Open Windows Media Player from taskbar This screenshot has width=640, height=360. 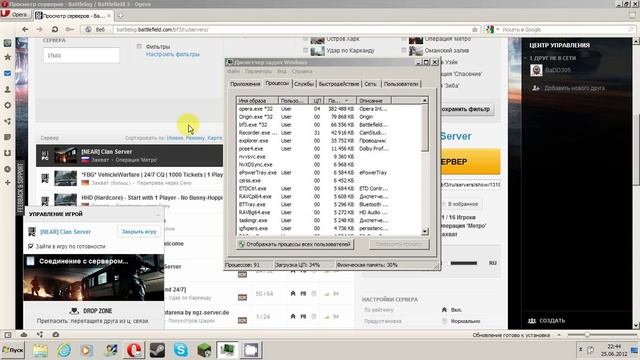coord(87,350)
